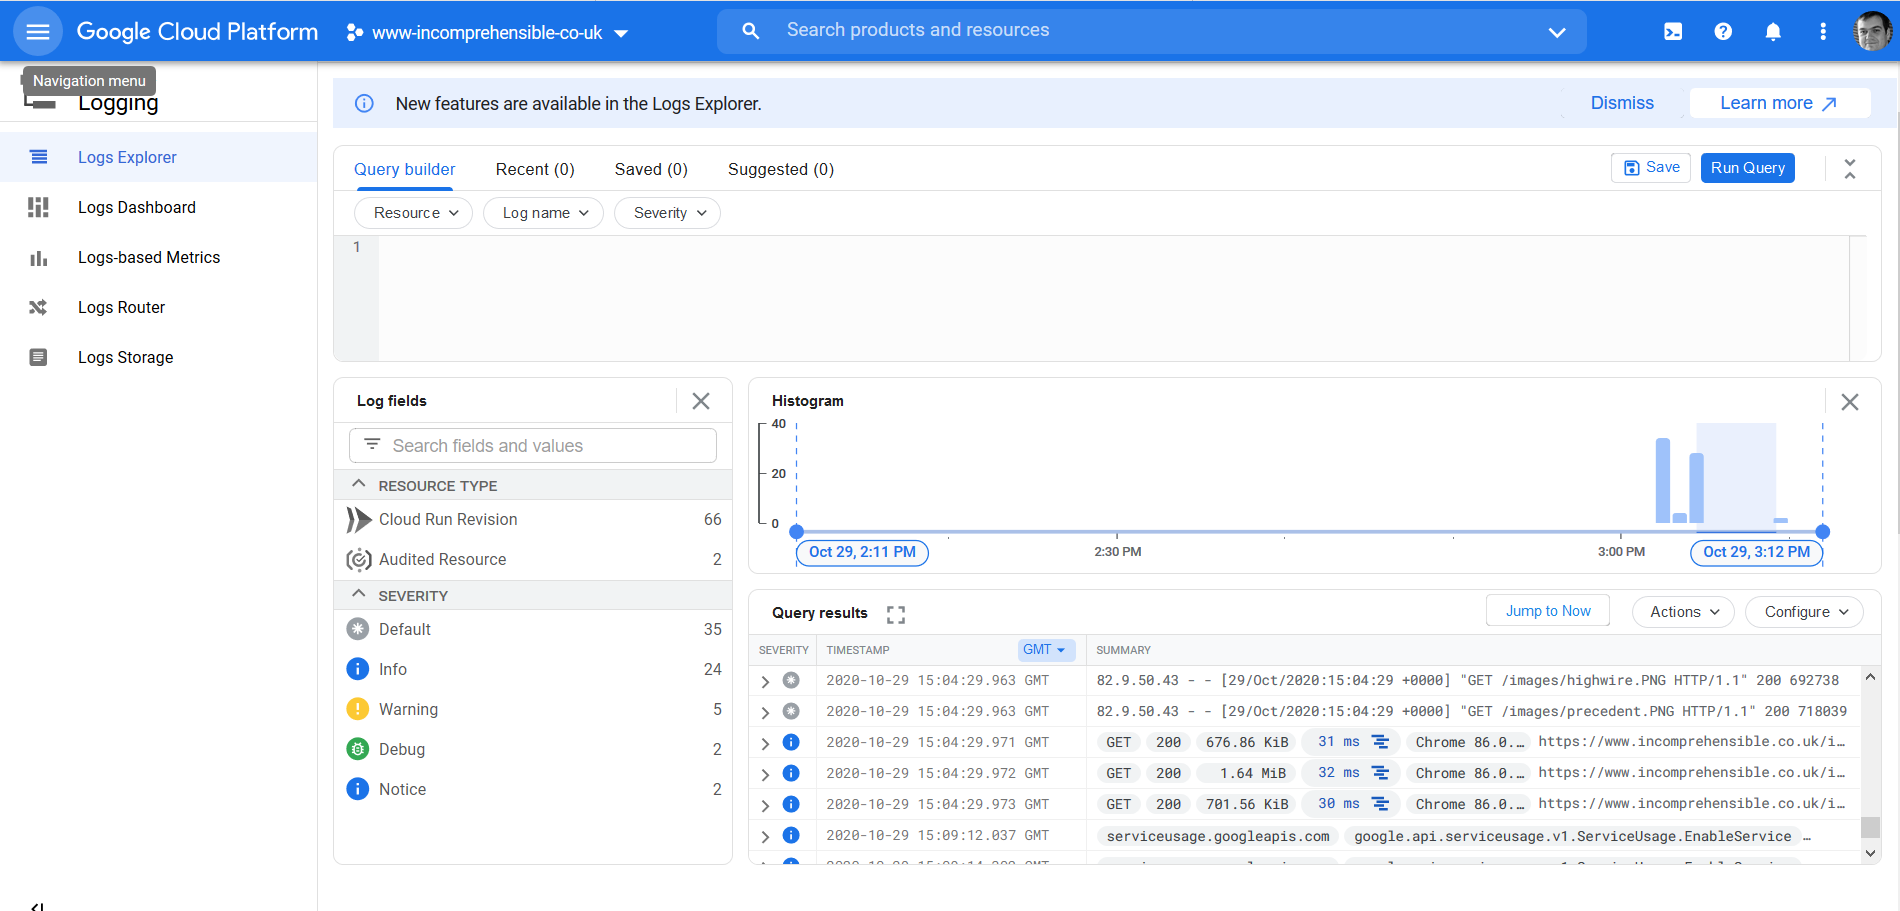Click the Logs Explorer list icon
Screen dimensions: 1900x911
[38, 157]
